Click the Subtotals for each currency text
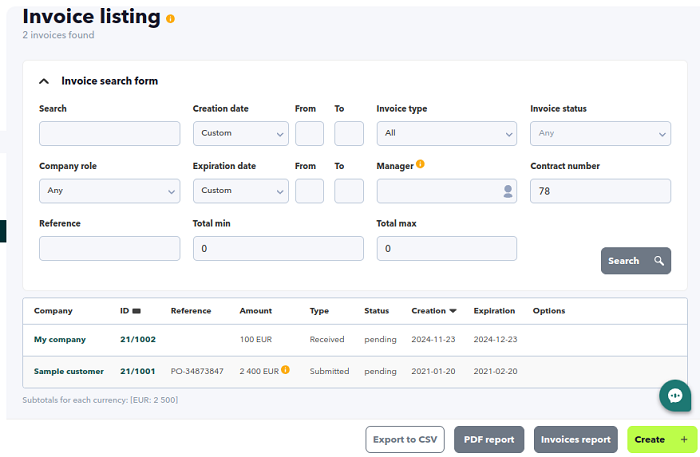Screen dimensions: 700x457 tap(100, 400)
